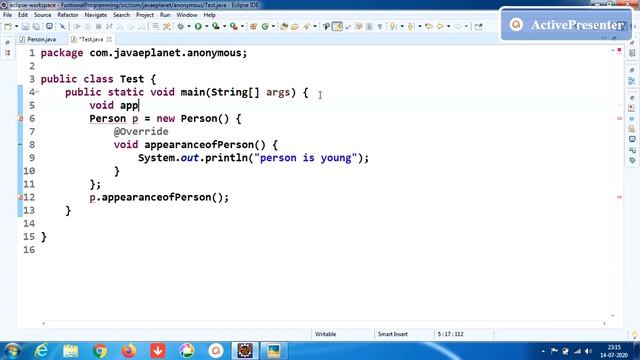
Task: Click the Debug gear toolbar icon
Action: click(180, 27)
